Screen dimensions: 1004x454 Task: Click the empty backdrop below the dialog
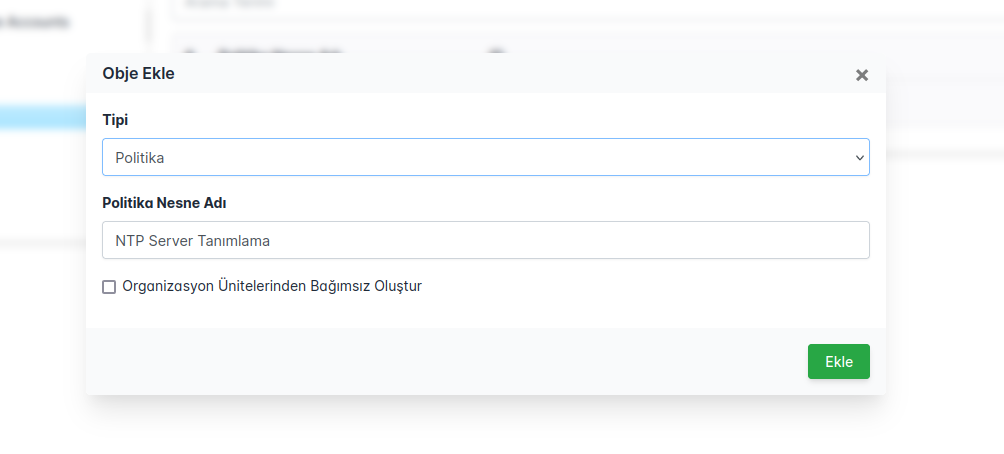click(x=500, y=428)
